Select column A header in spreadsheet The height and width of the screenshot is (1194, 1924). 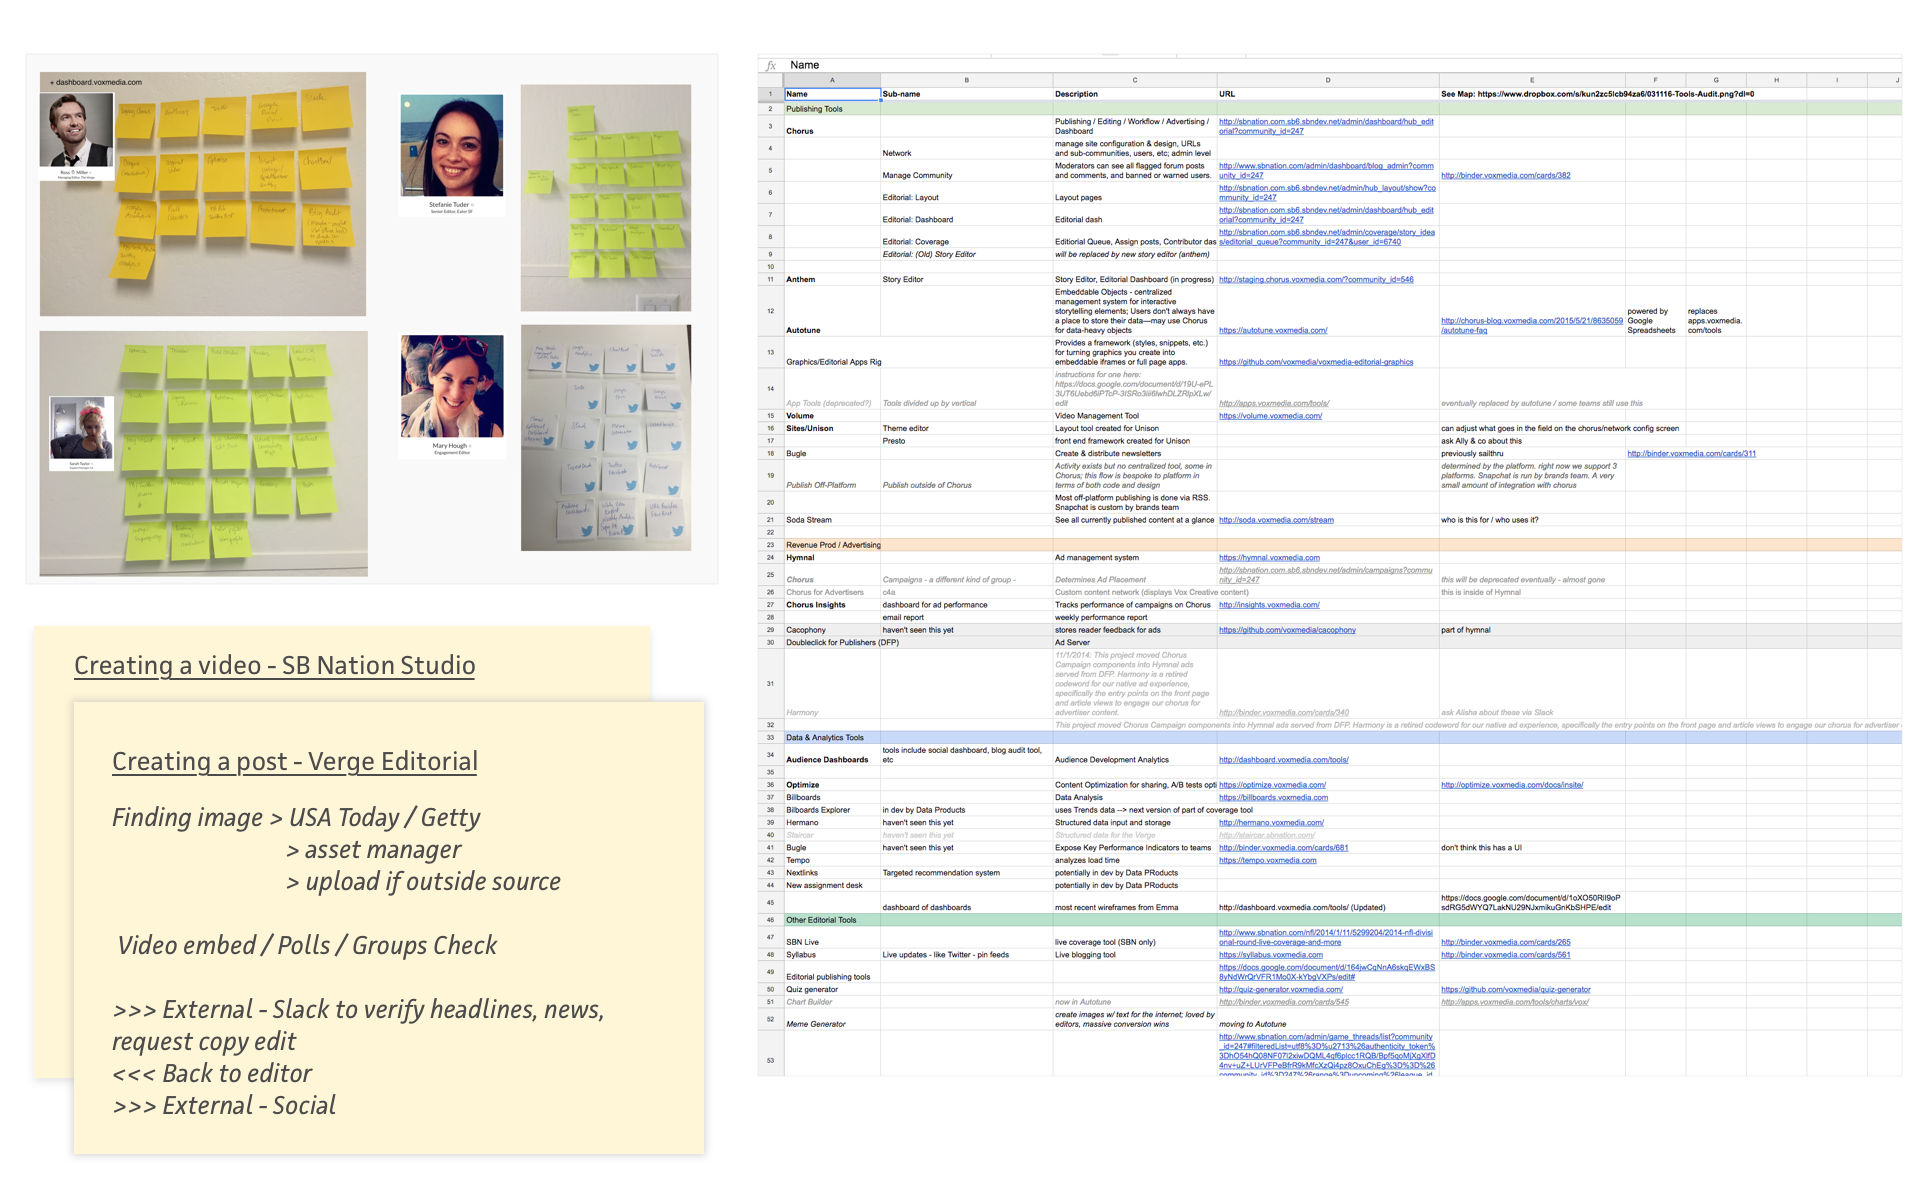click(832, 80)
